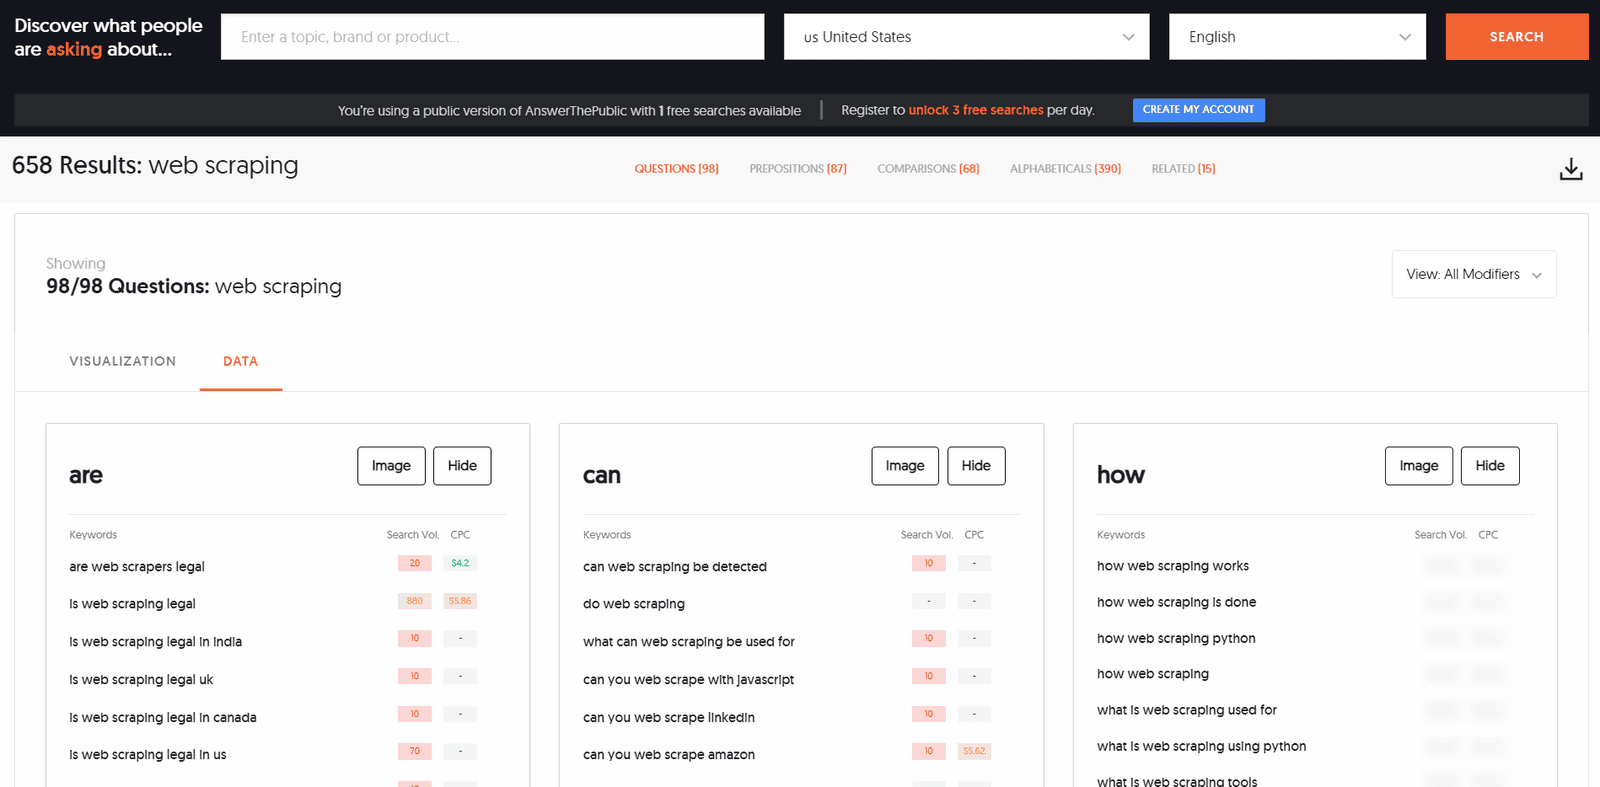Open keyword 'can you web scrape linkedin'
1600x787 pixels.
(669, 718)
